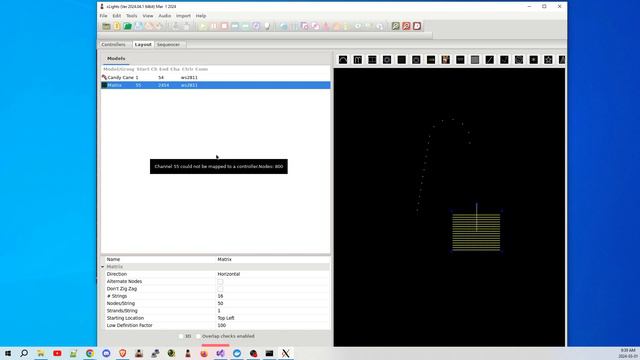Collapse the Matrix properties section
Screen dimensions: 640x360
click(x=103, y=267)
